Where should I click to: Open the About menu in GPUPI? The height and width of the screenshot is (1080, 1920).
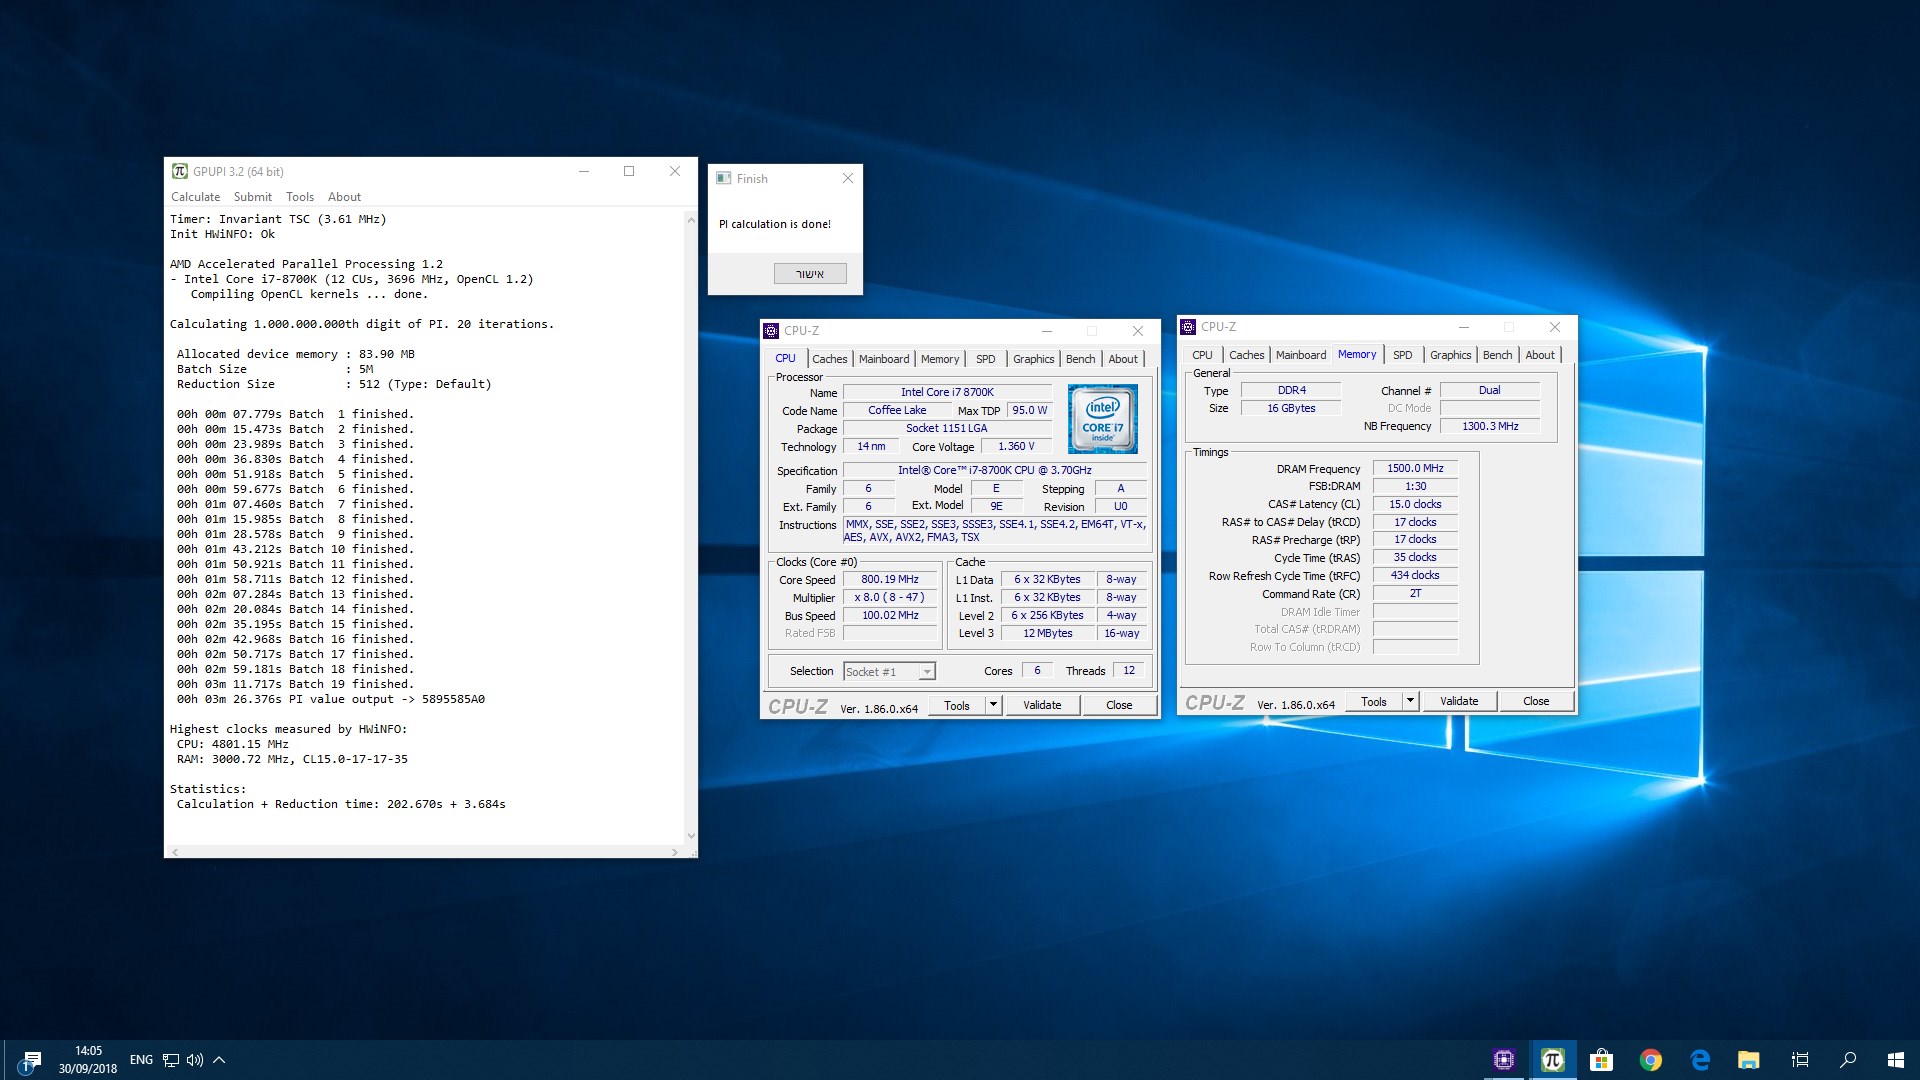click(x=344, y=197)
